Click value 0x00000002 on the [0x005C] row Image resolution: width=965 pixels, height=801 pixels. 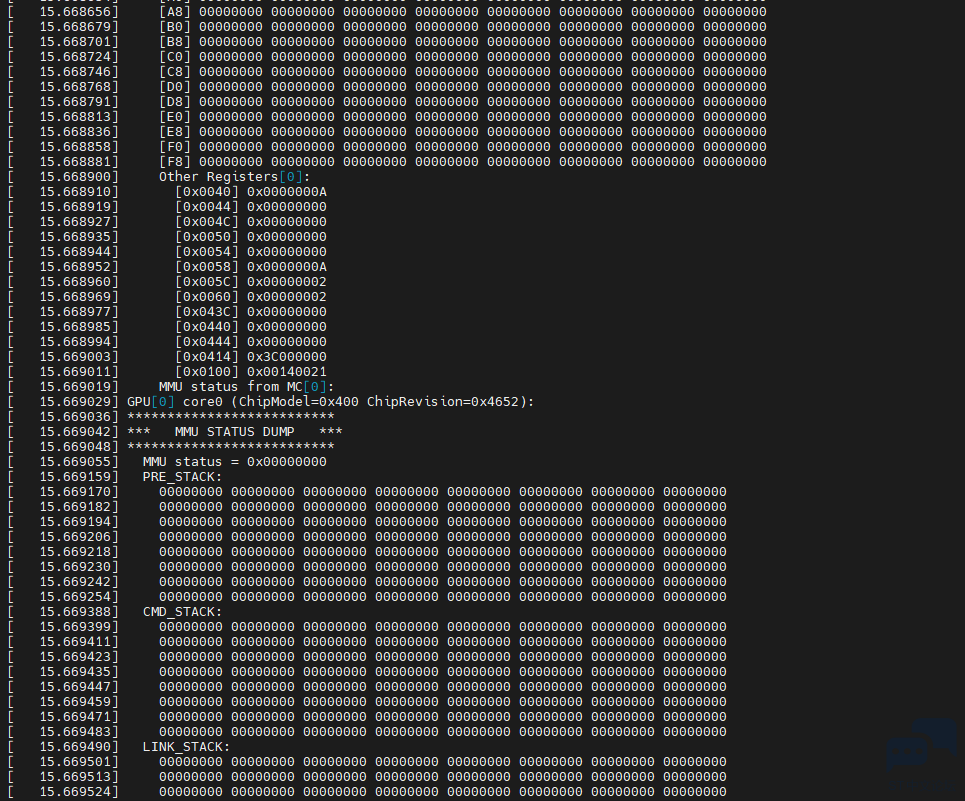[287, 282]
